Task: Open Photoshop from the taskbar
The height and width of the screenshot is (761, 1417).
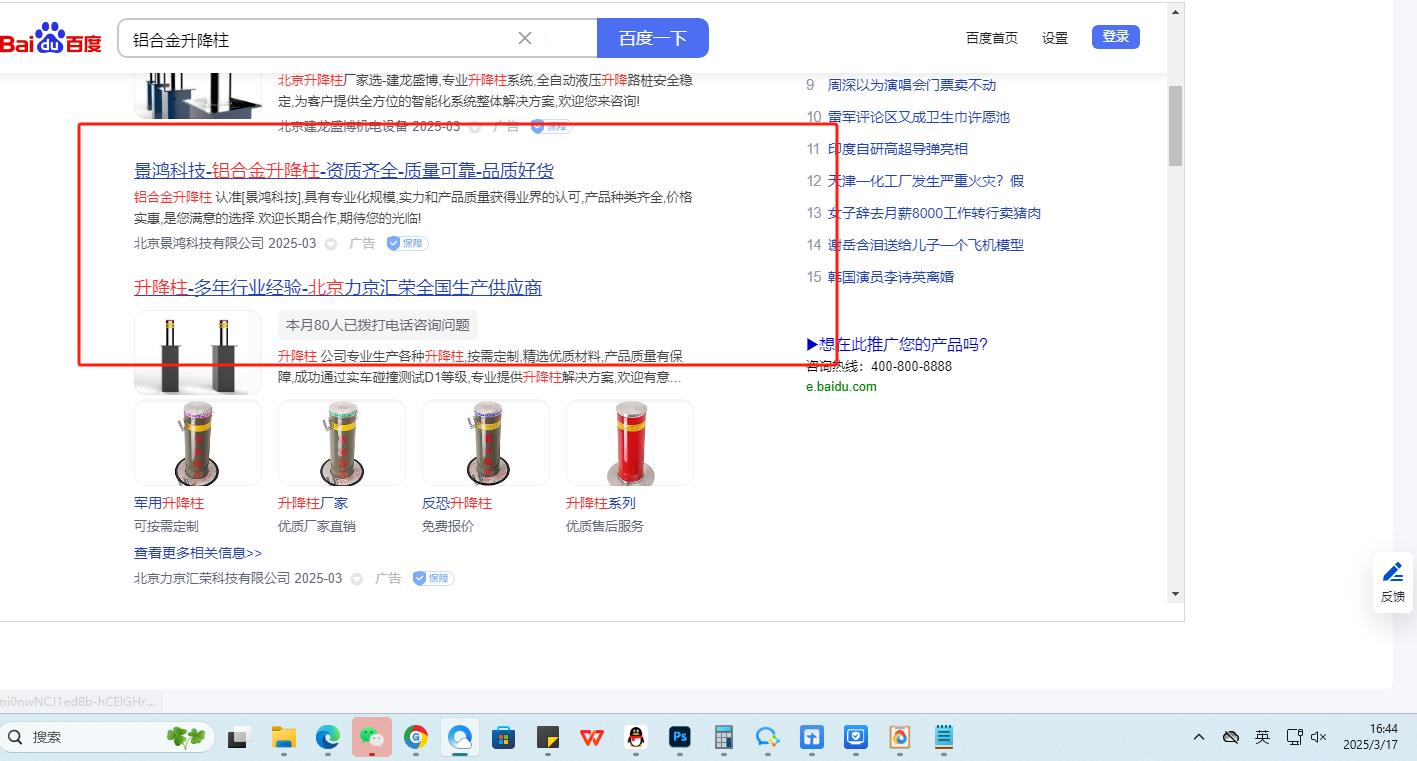Action: pyautogui.click(x=680, y=738)
